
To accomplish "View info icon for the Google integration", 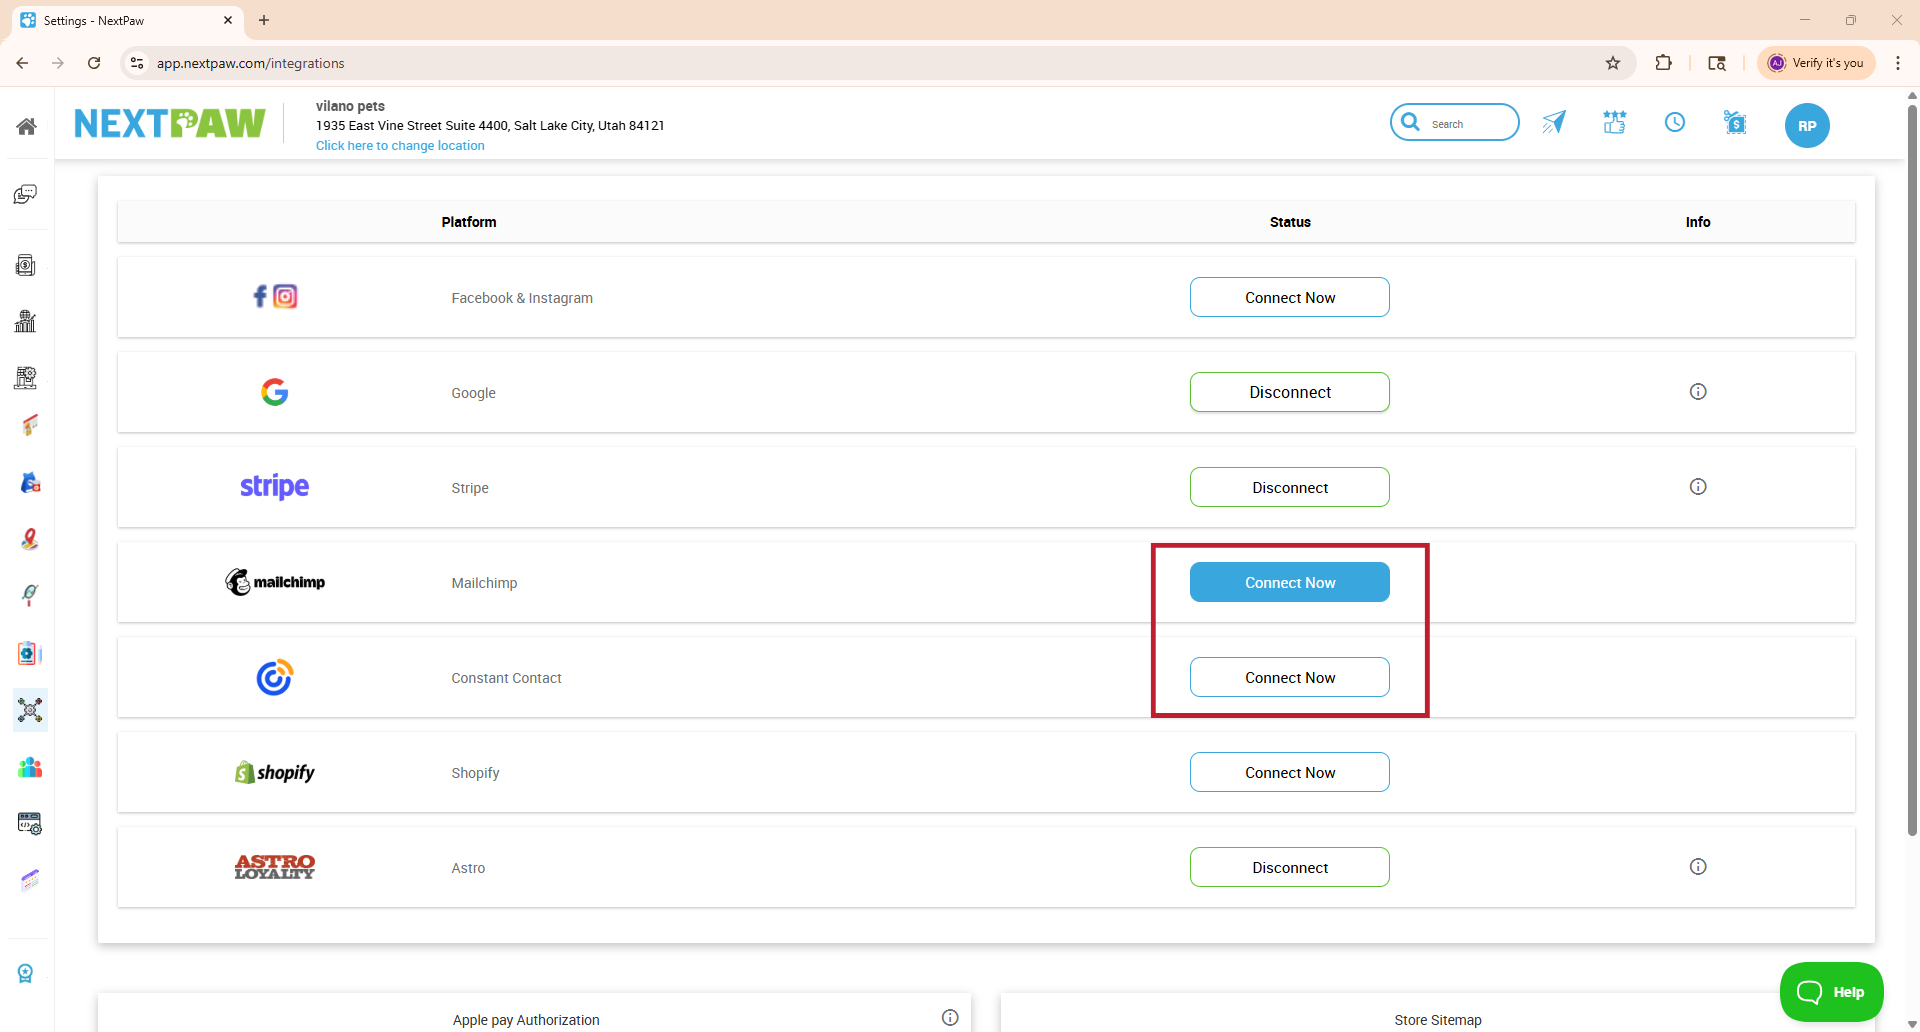I will click(1698, 392).
